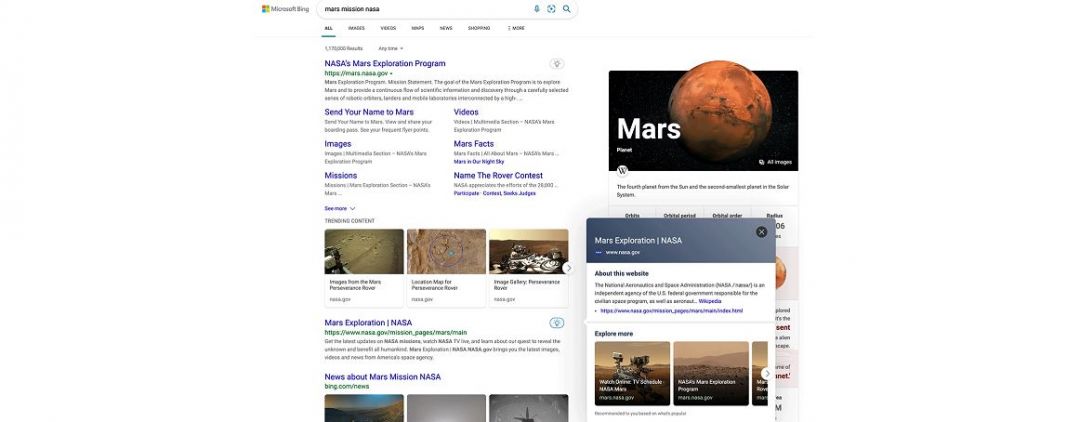The image size is (1080, 422).
Task: Click lightbulb icon beside Mars Exploration | NASA result
Action: click(x=557, y=323)
